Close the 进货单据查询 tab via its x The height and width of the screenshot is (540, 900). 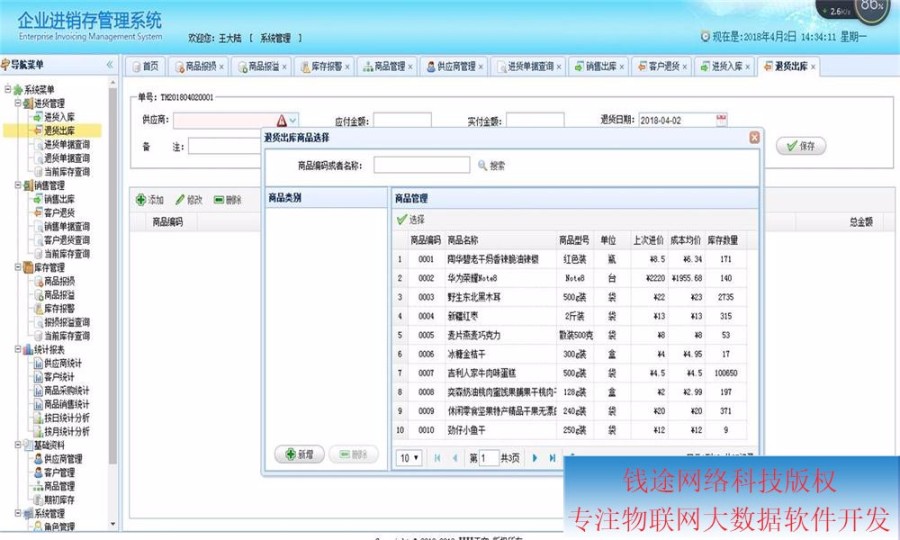[559, 67]
